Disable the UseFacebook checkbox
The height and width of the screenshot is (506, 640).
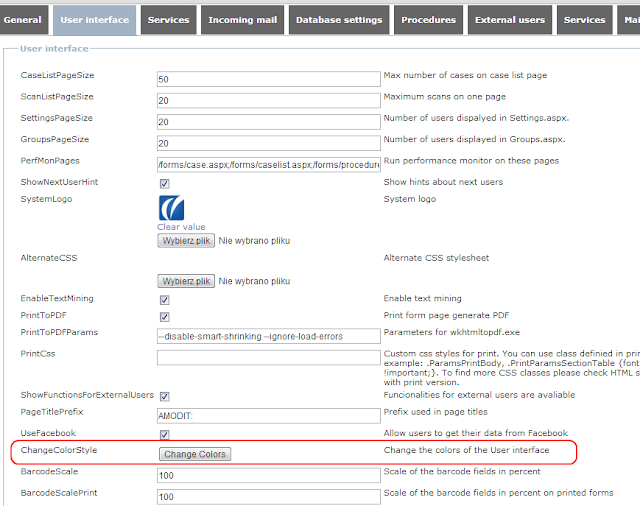pos(164,435)
